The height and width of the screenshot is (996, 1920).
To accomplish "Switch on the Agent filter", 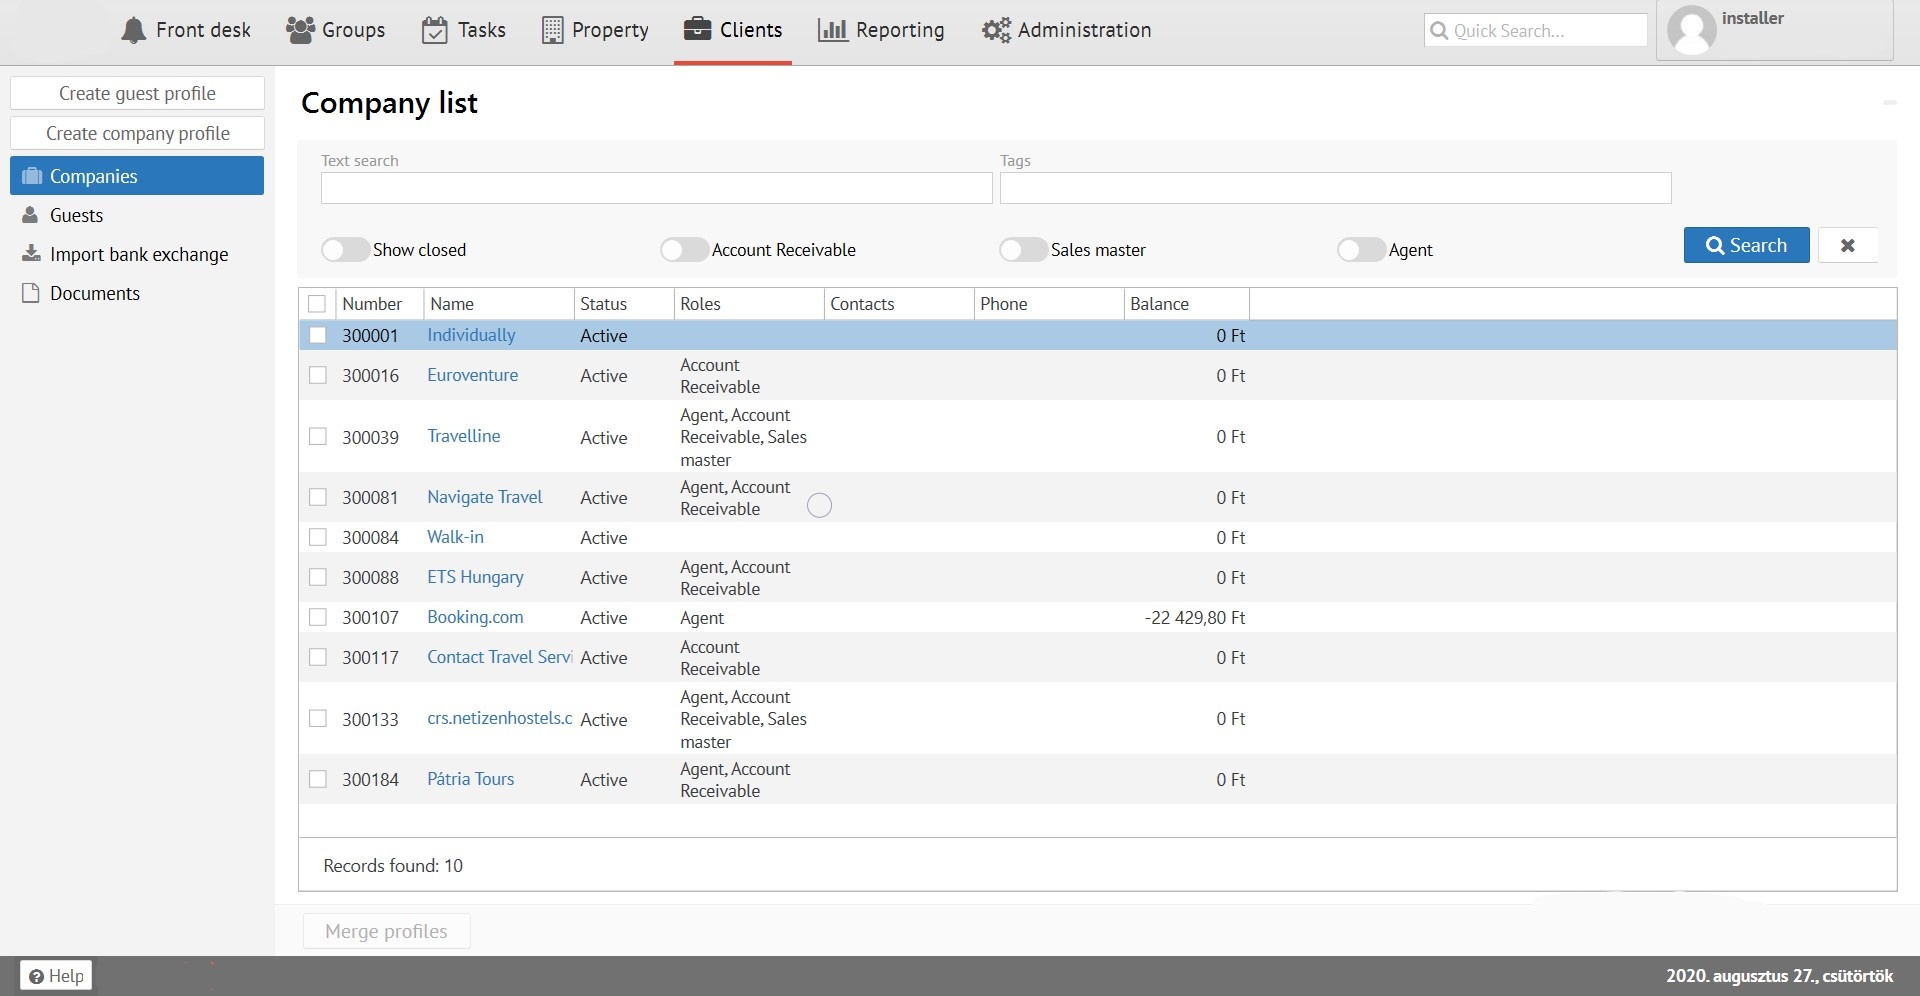I will coord(1361,250).
